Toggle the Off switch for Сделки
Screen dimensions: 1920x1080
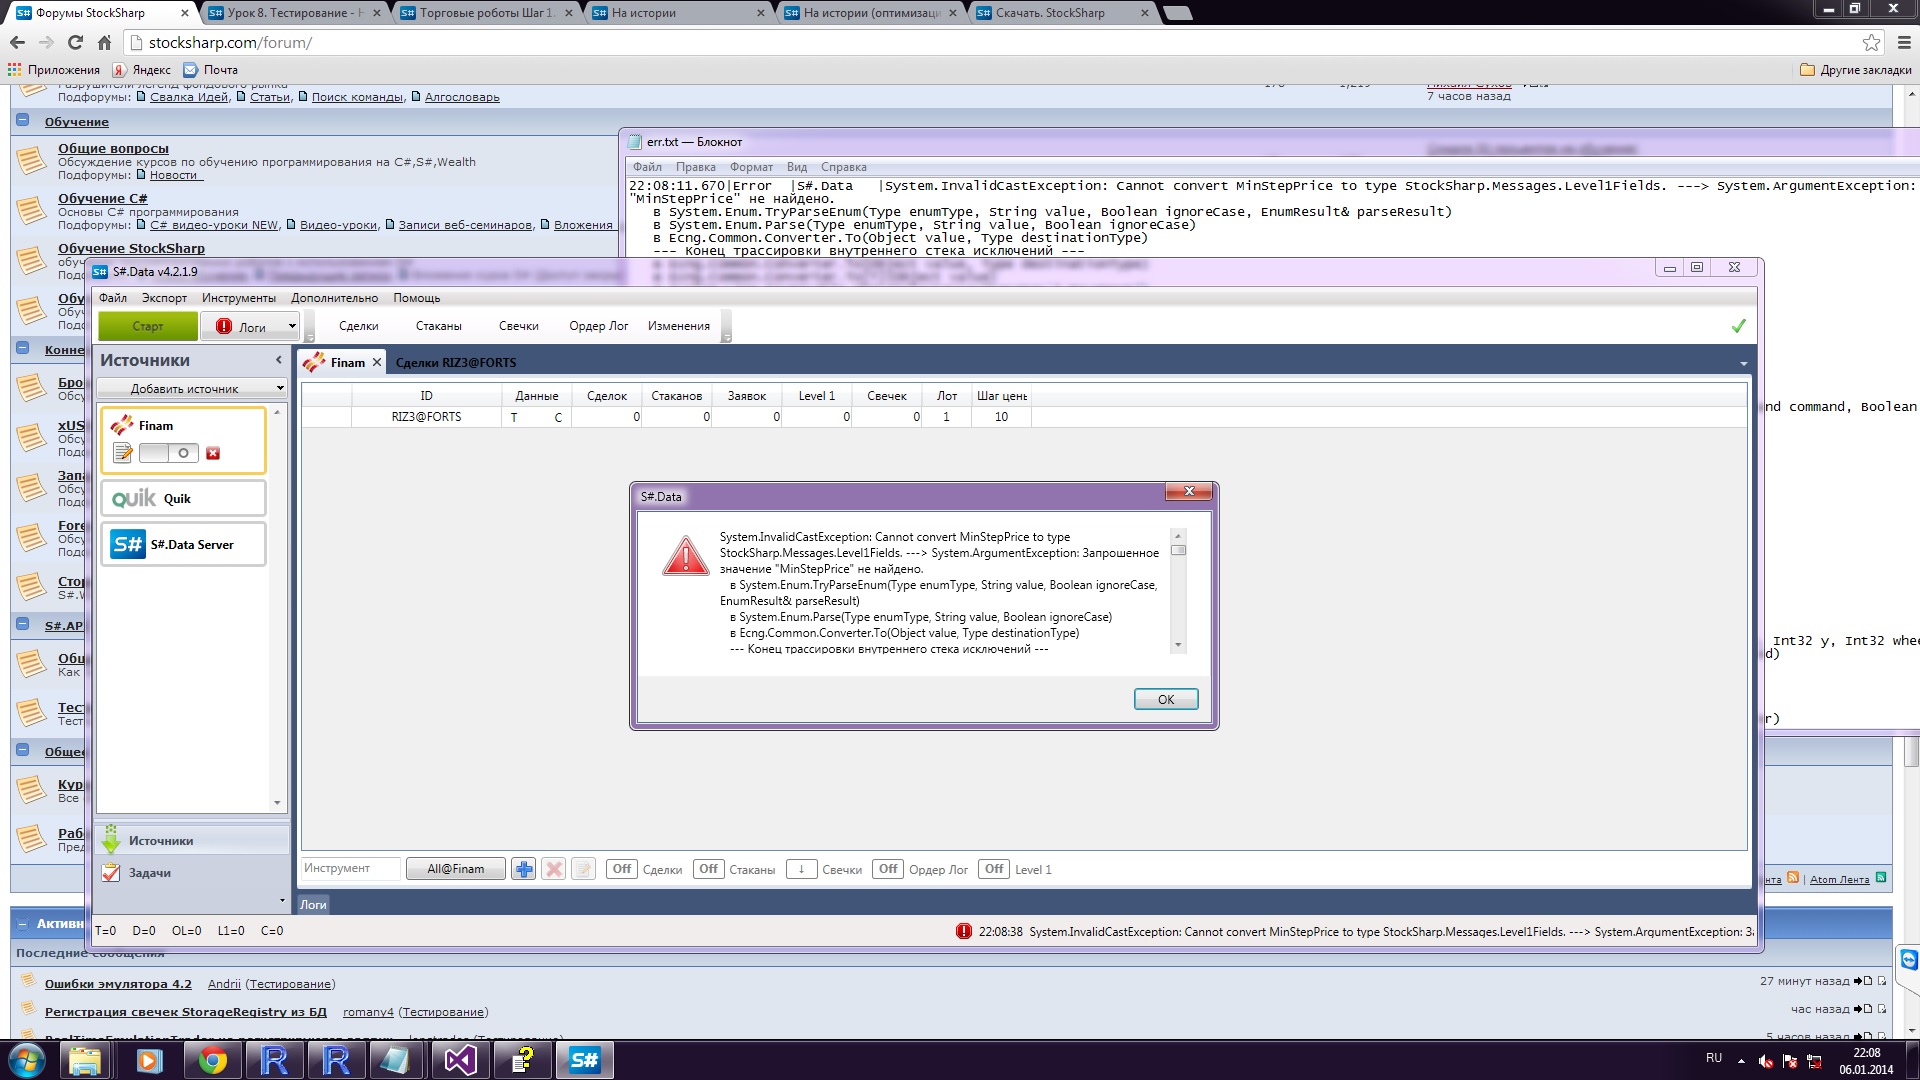tap(621, 869)
